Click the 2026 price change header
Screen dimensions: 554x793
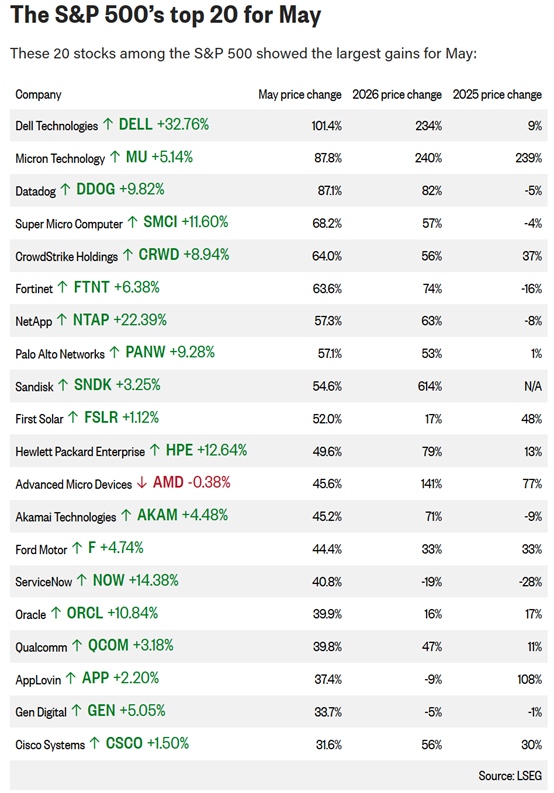397,95
